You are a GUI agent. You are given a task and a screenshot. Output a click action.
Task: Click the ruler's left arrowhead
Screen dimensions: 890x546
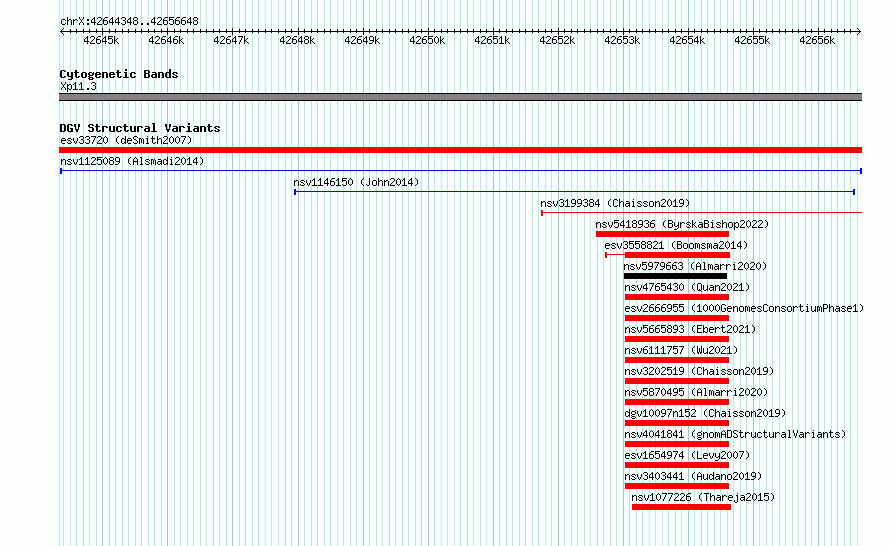62,31
